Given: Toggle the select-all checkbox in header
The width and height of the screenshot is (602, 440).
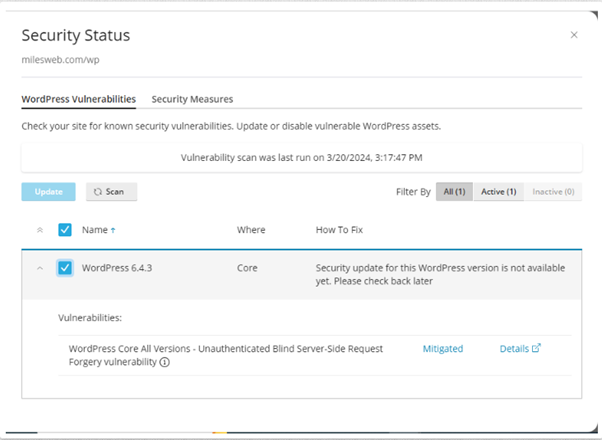Looking at the screenshot, I should [65, 230].
